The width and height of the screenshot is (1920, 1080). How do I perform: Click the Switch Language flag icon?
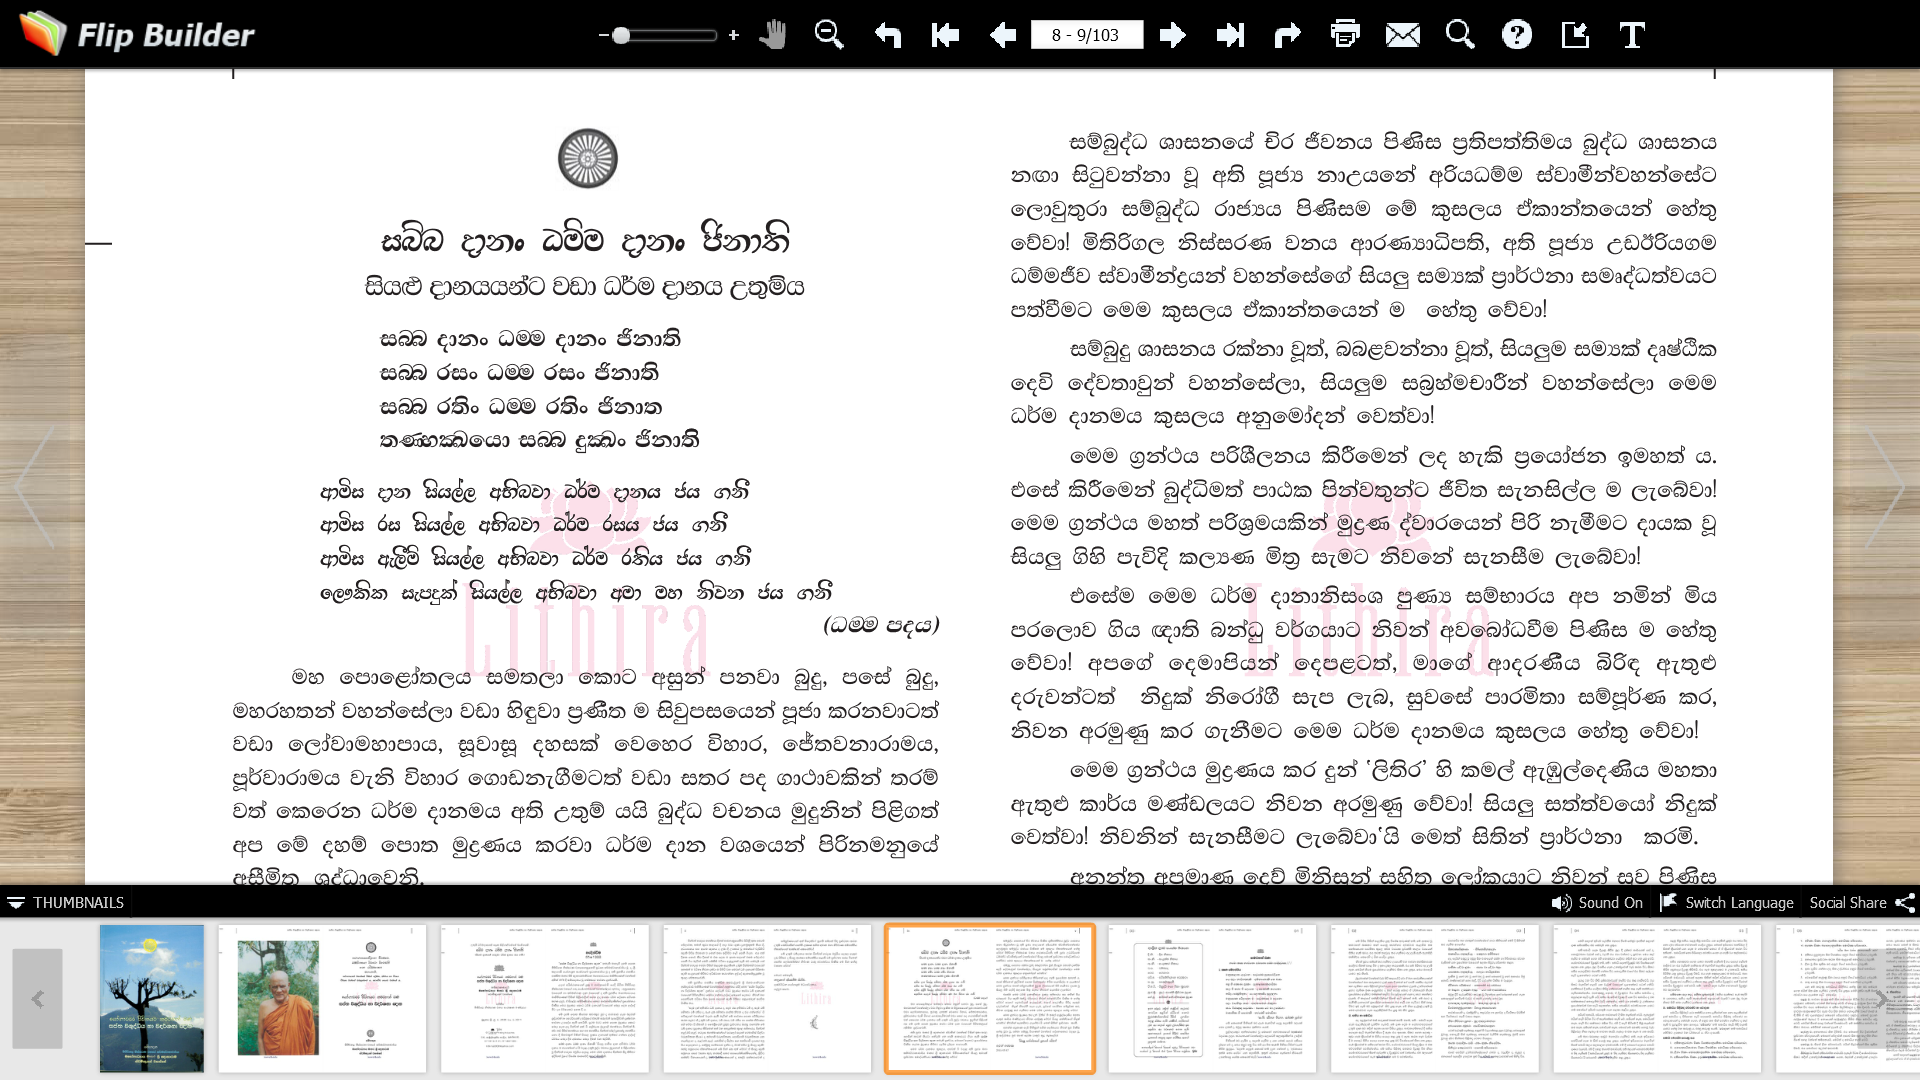1668,902
